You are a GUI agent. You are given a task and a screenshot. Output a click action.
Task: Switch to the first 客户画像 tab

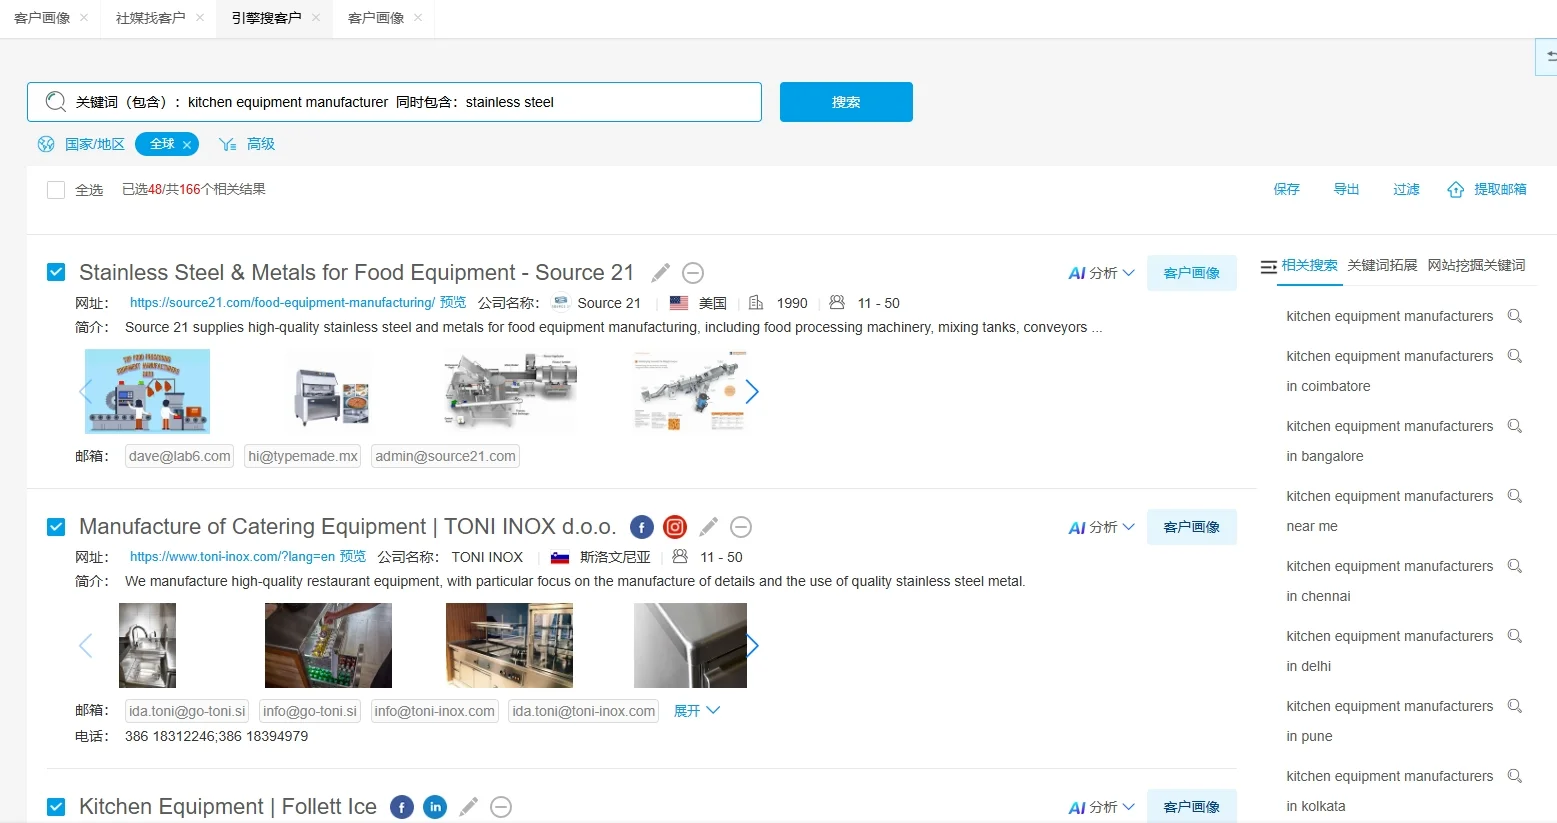(42, 18)
